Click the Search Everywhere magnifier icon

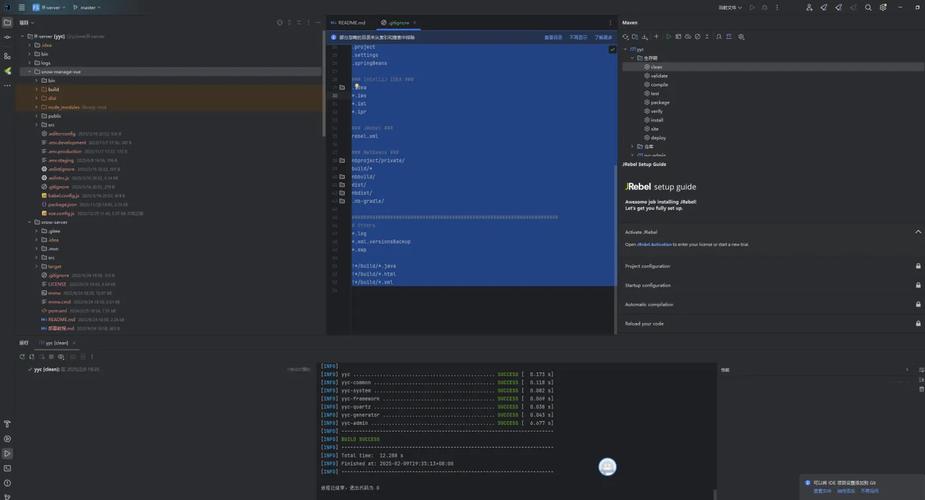click(868, 8)
